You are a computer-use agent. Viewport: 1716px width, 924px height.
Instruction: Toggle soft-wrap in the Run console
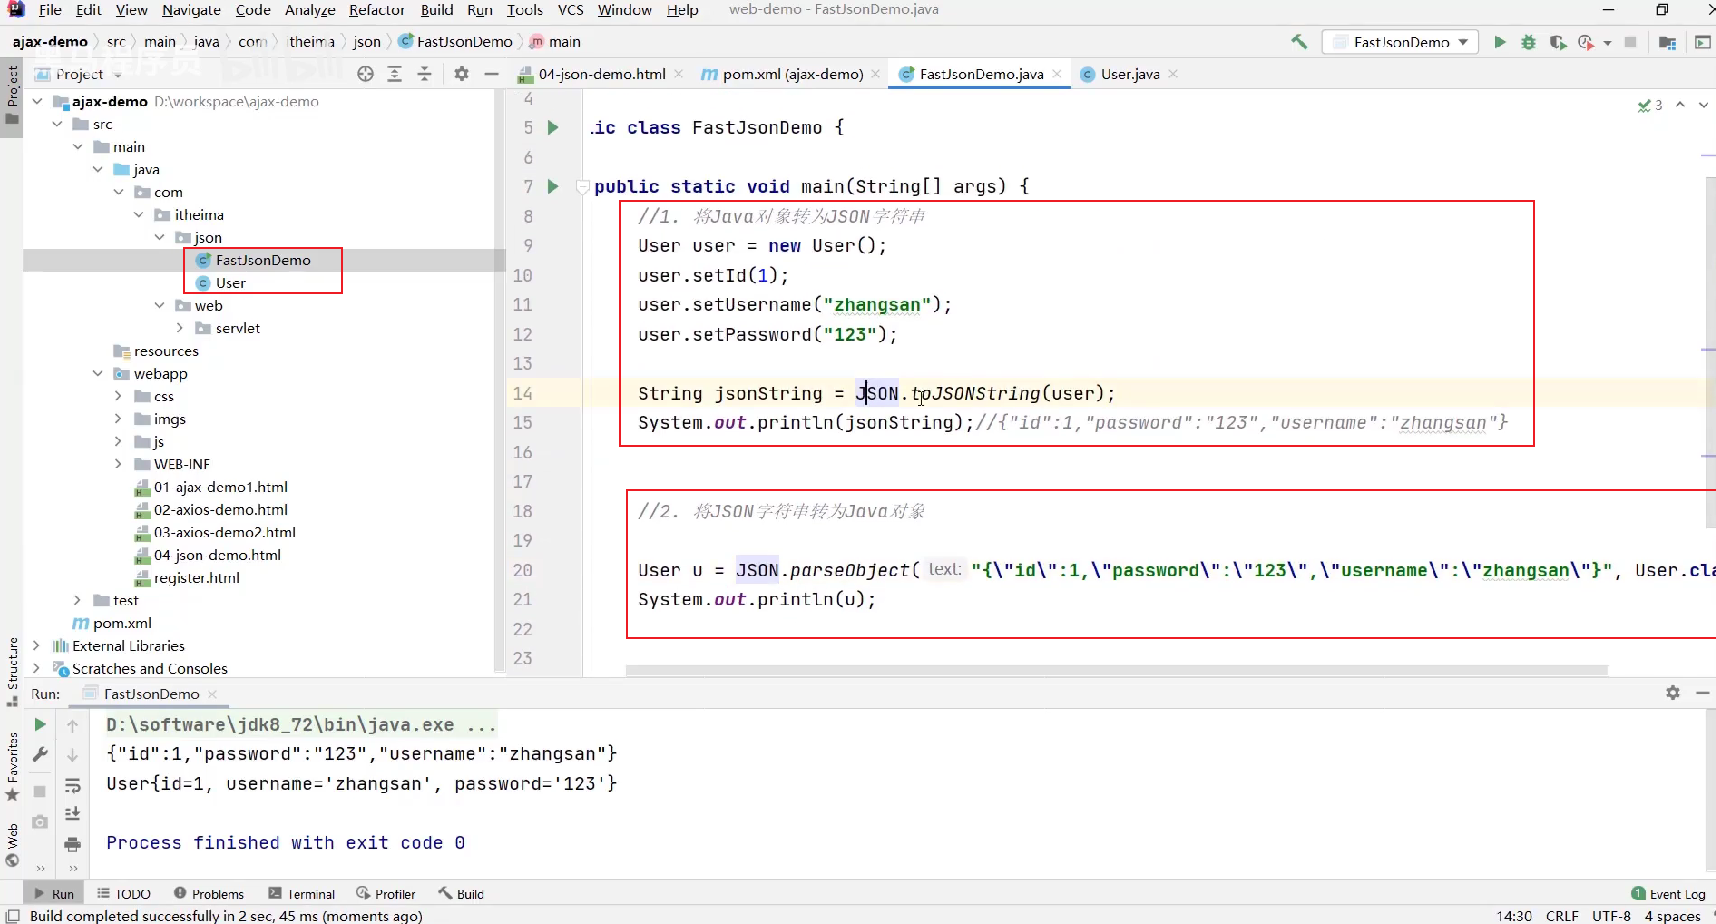tap(73, 785)
